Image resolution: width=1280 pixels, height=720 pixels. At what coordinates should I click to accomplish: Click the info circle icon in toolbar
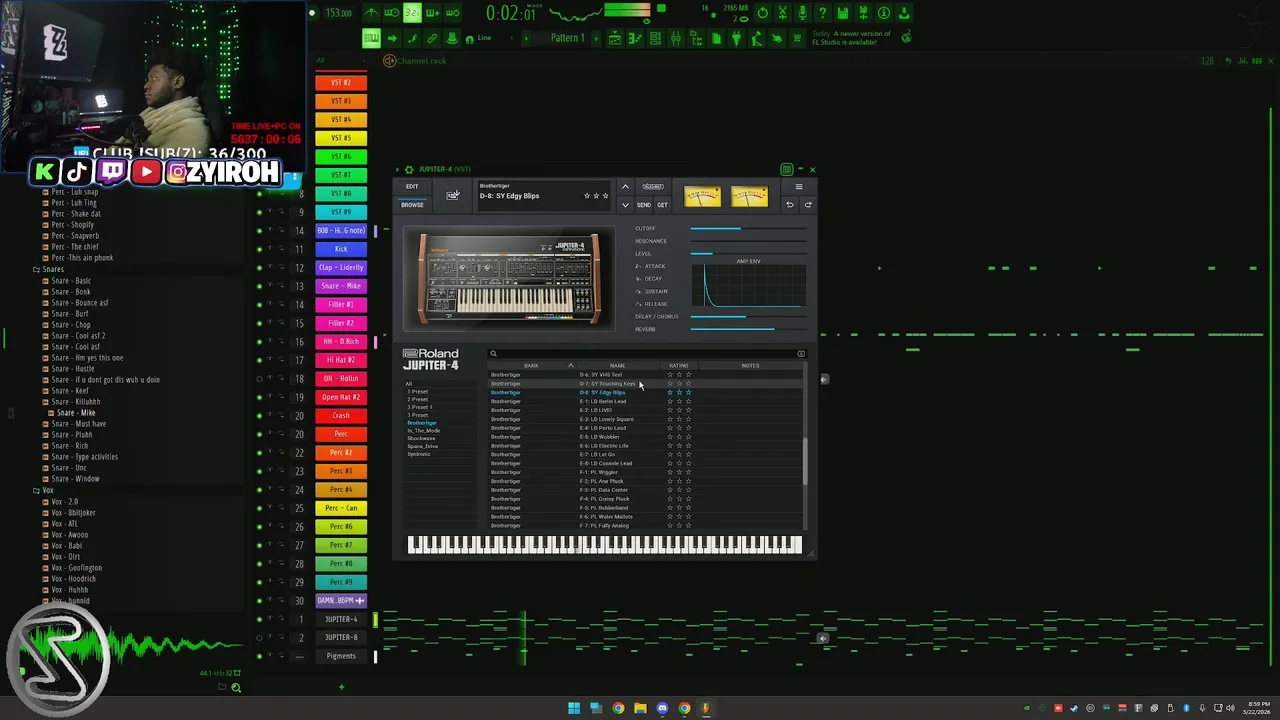point(883,13)
